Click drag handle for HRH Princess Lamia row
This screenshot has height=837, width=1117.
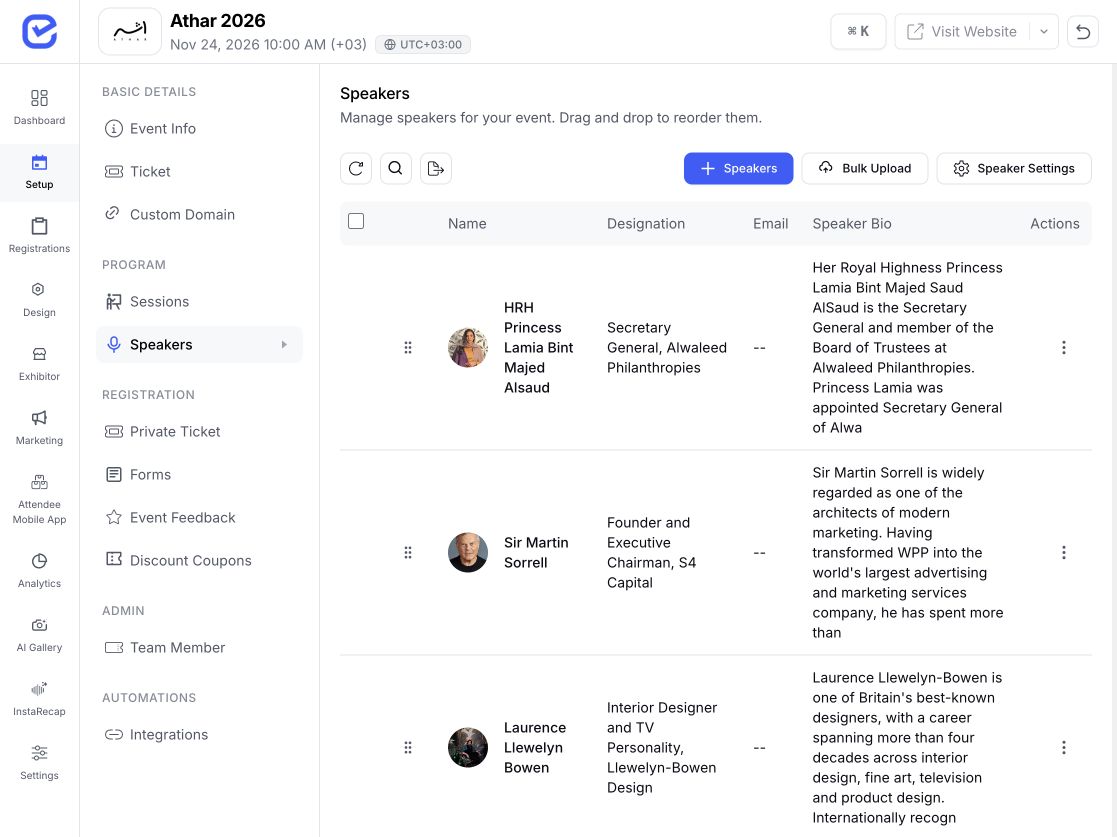[408, 348]
